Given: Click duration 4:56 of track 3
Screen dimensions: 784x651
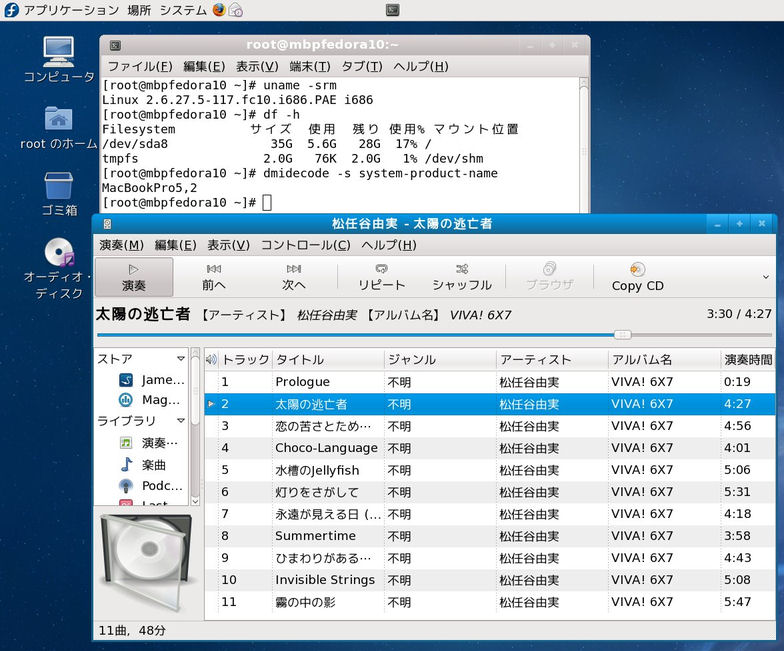Looking at the screenshot, I should click(738, 426).
